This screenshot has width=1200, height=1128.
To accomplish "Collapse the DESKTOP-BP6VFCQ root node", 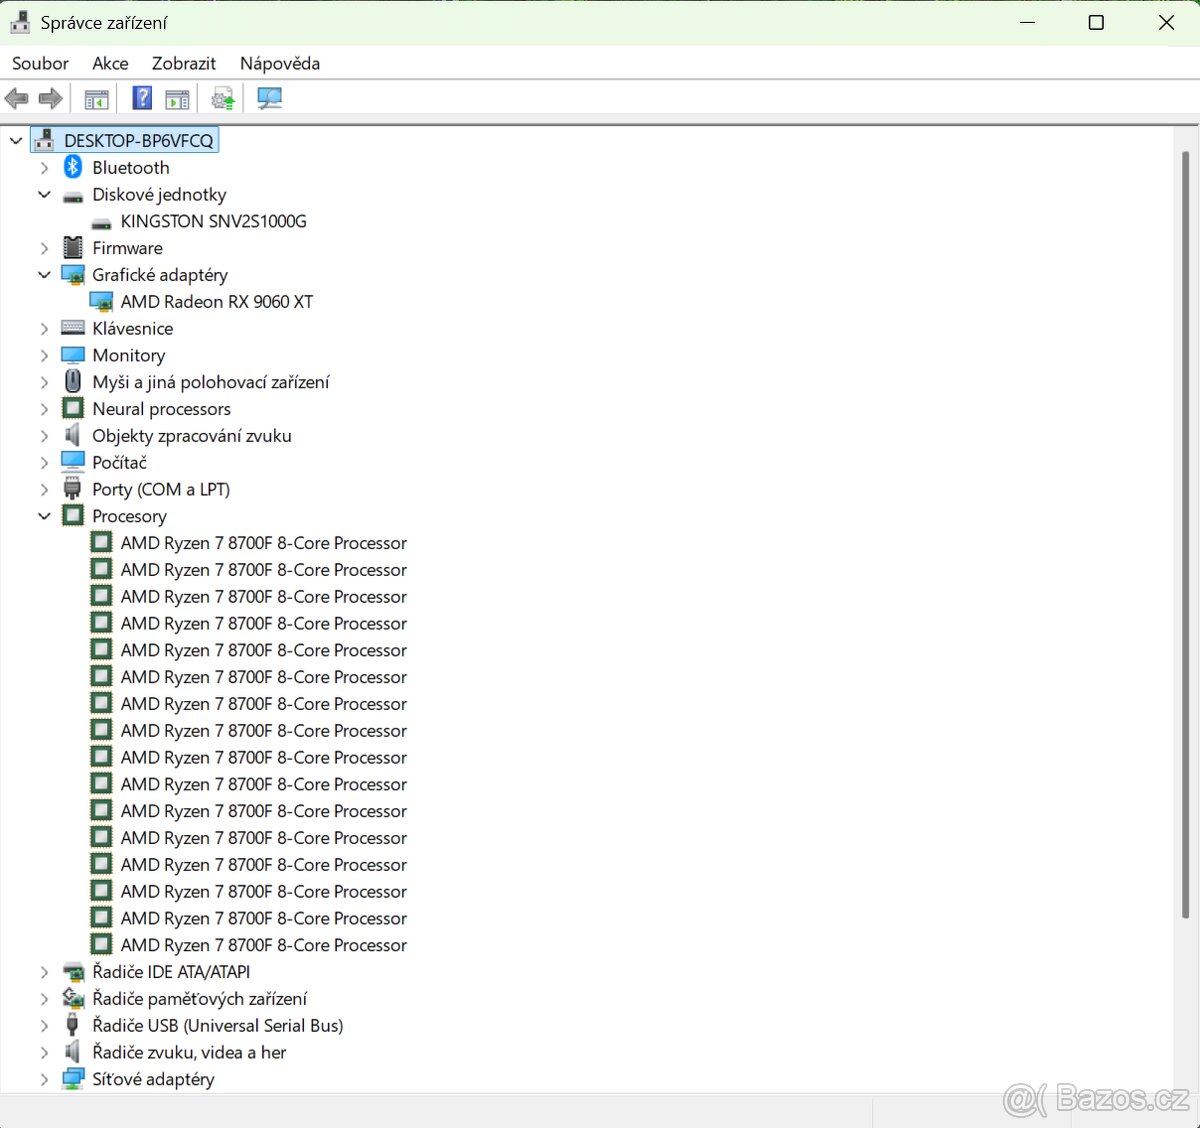I will click(16, 141).
